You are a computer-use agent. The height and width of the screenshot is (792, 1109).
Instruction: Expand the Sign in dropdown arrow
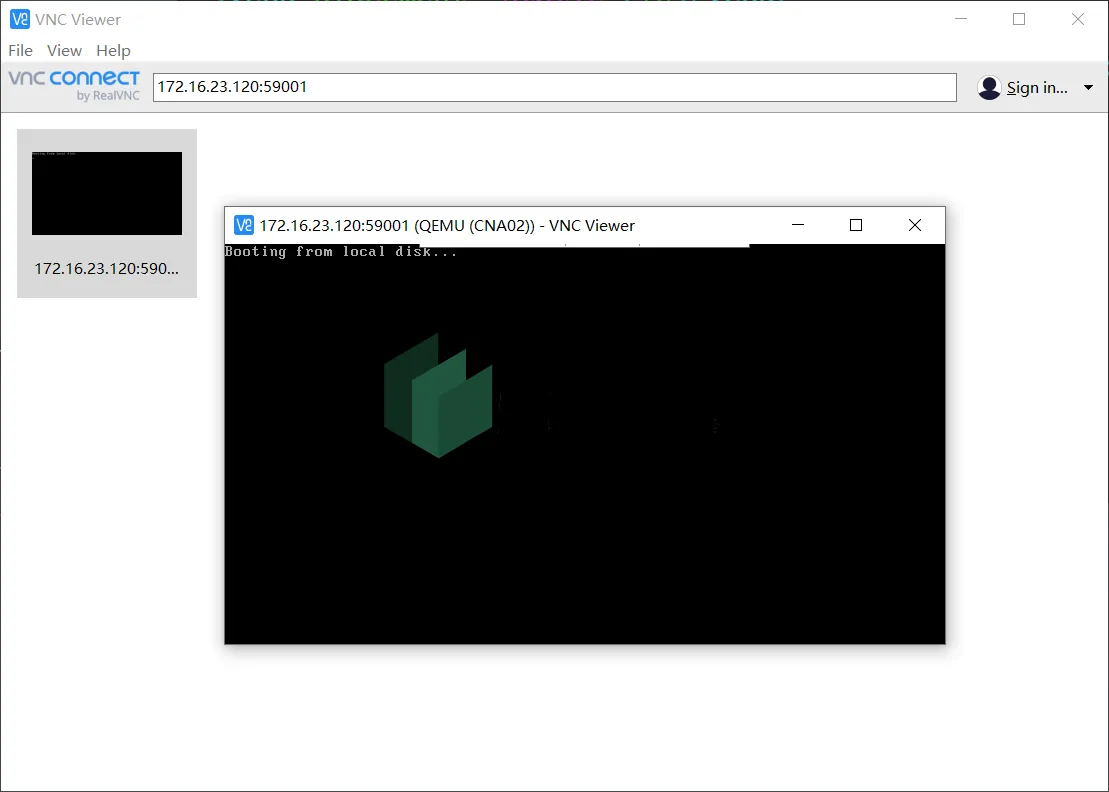(1088, 88)
